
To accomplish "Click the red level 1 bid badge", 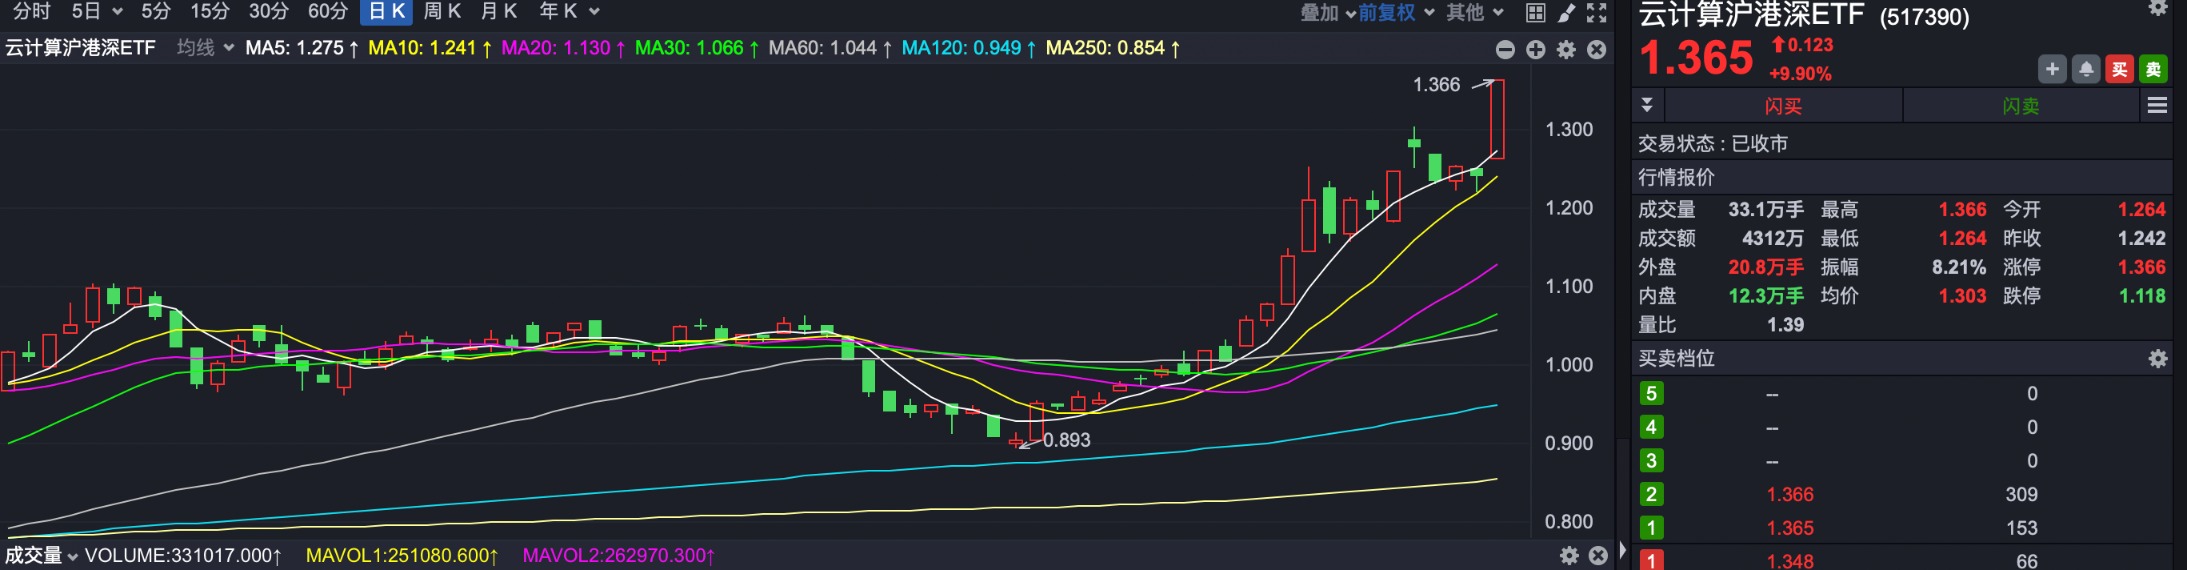I will tap(1651, 560).
